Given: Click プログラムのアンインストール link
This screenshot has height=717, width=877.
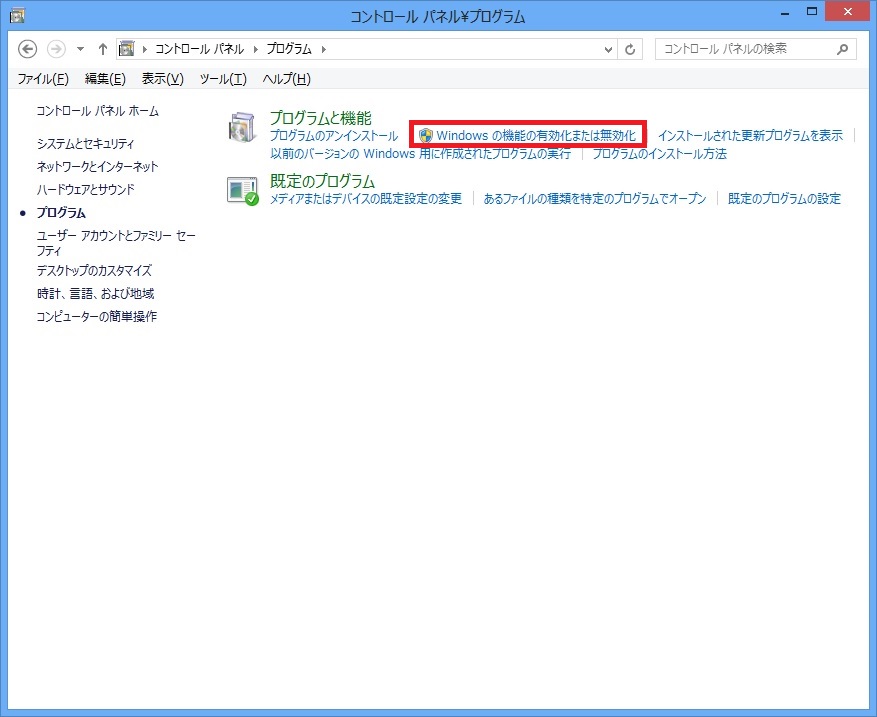Looking at the screenshot, I should (x=334, y=136).
